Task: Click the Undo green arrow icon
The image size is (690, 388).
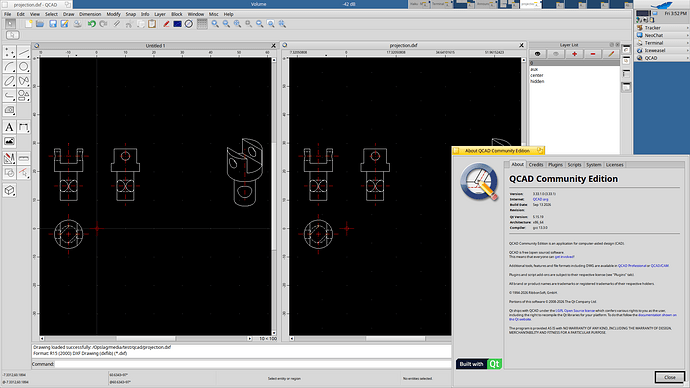Action: (92, 24)
